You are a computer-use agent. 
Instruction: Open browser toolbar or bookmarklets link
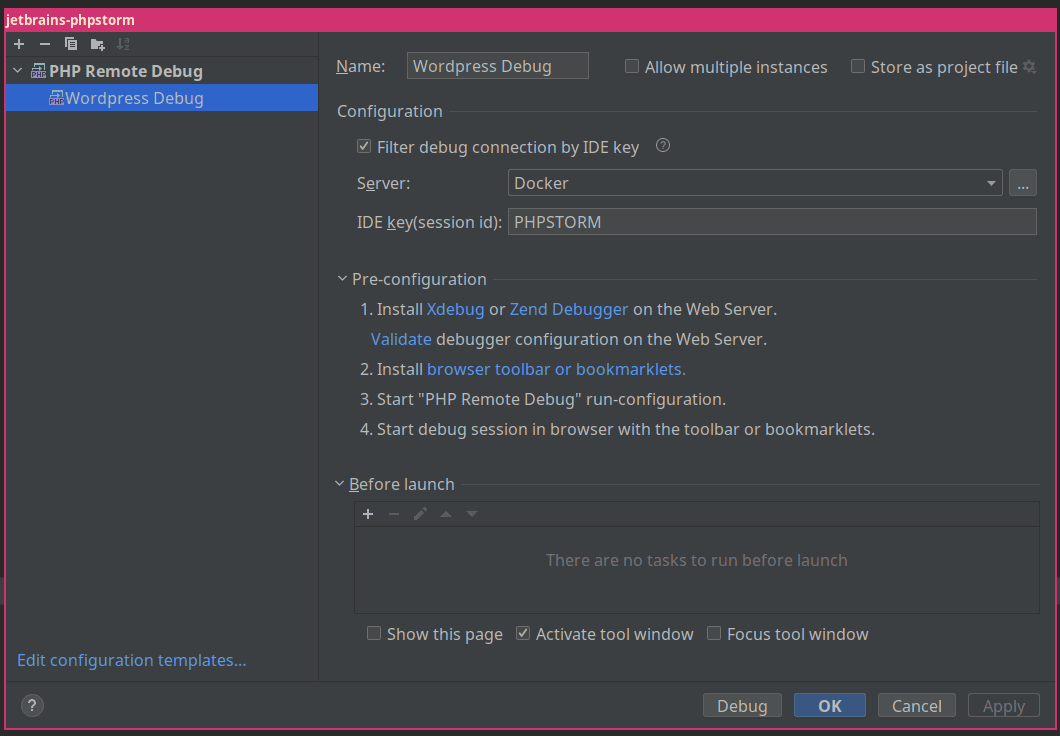[x=556, y=369]
